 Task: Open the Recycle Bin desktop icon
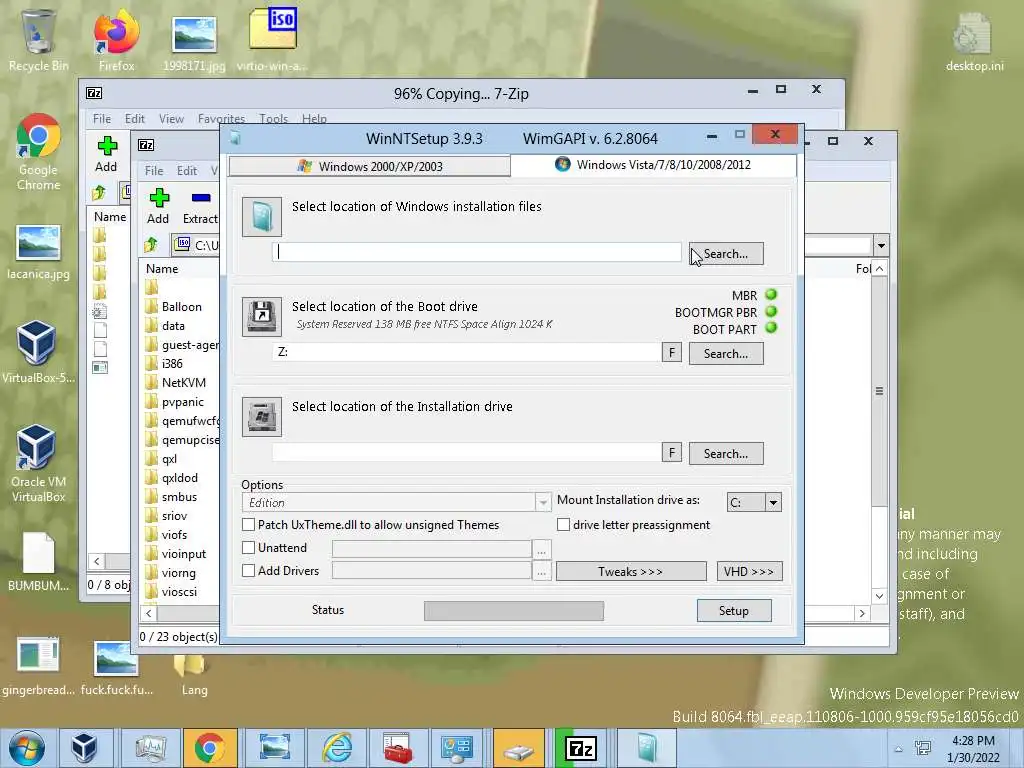pos(38,39)
